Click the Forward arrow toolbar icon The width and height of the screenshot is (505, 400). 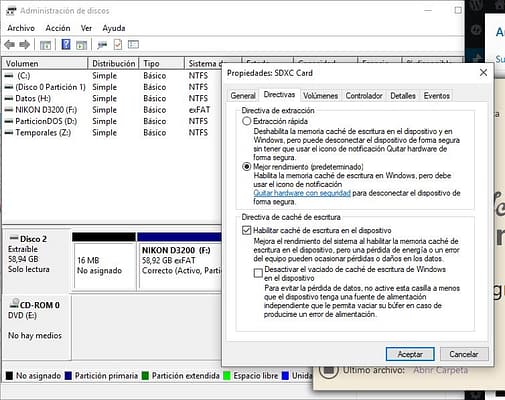tap(24, 44)
